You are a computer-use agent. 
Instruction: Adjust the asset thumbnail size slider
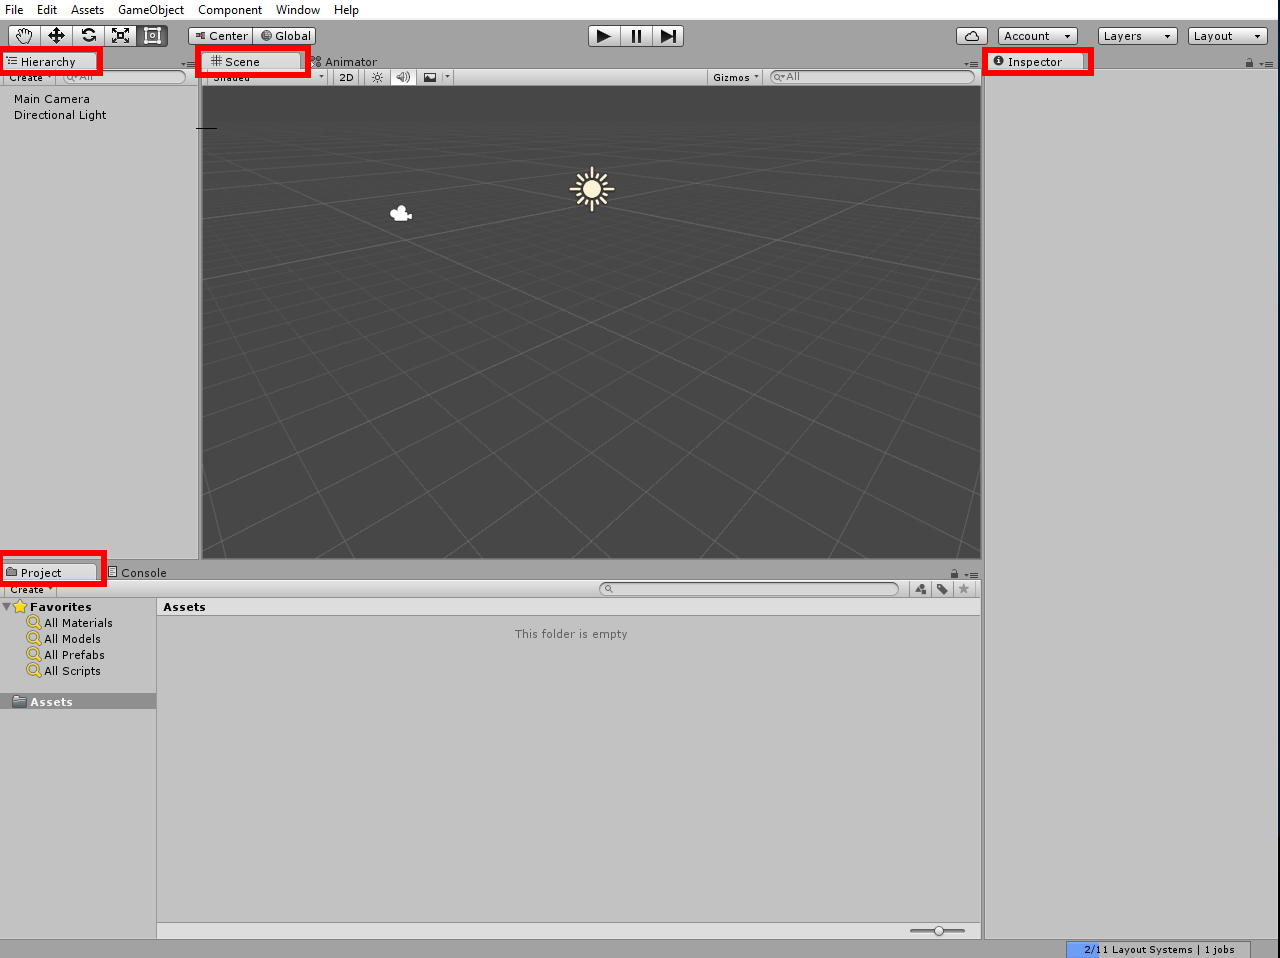[938, 930]
